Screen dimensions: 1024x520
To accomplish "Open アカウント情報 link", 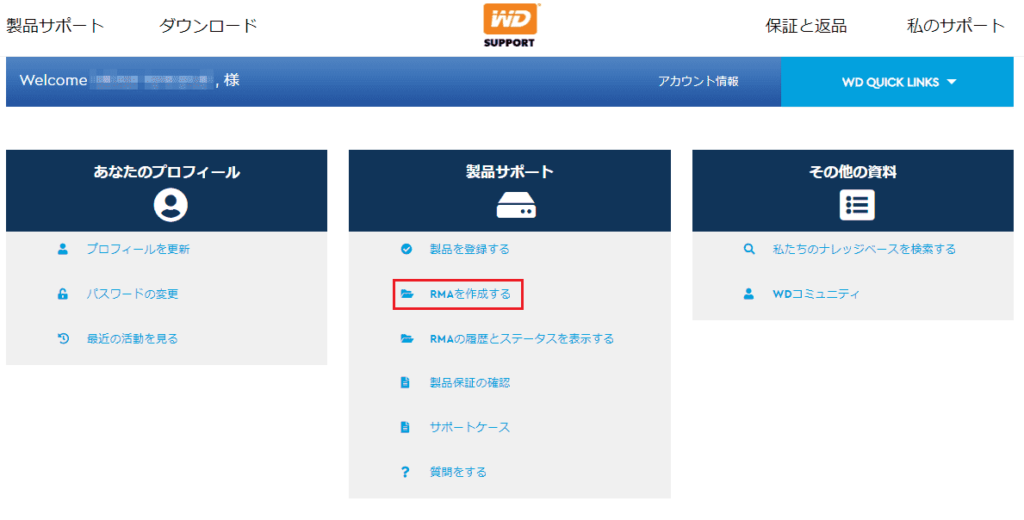I will 698,82.
